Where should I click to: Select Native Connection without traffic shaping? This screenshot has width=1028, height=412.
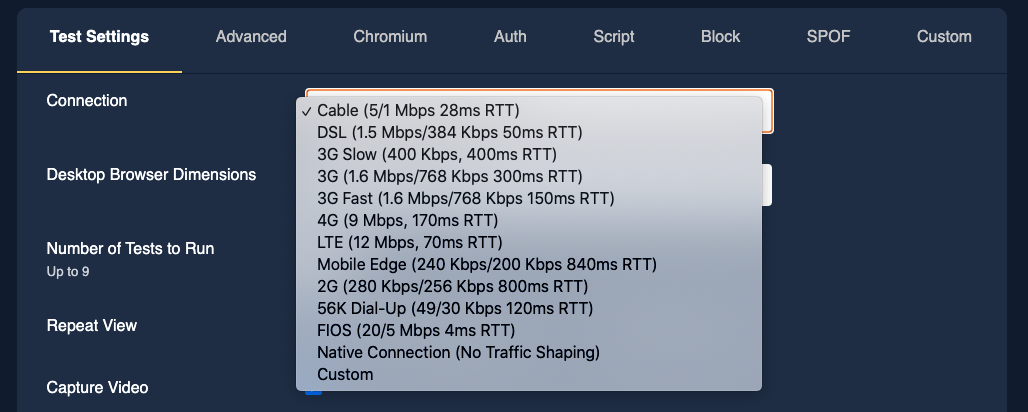[x=457, y=352]
